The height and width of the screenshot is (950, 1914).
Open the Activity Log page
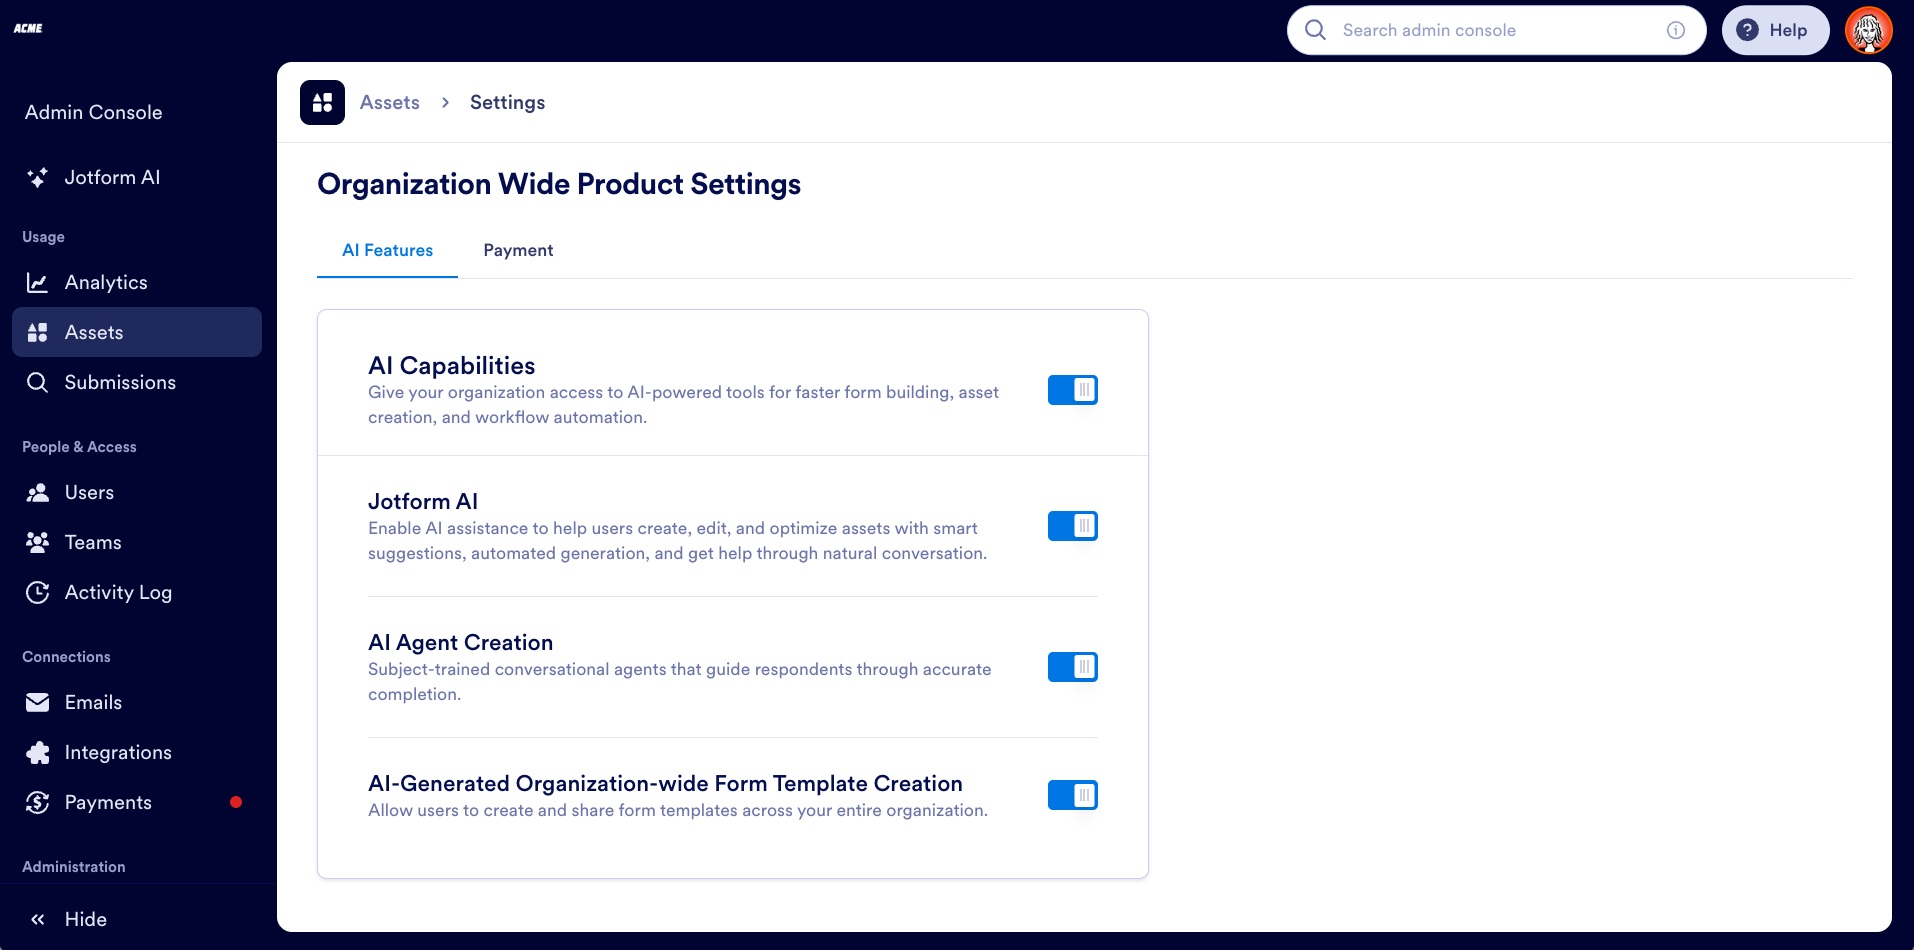[137, 592]
